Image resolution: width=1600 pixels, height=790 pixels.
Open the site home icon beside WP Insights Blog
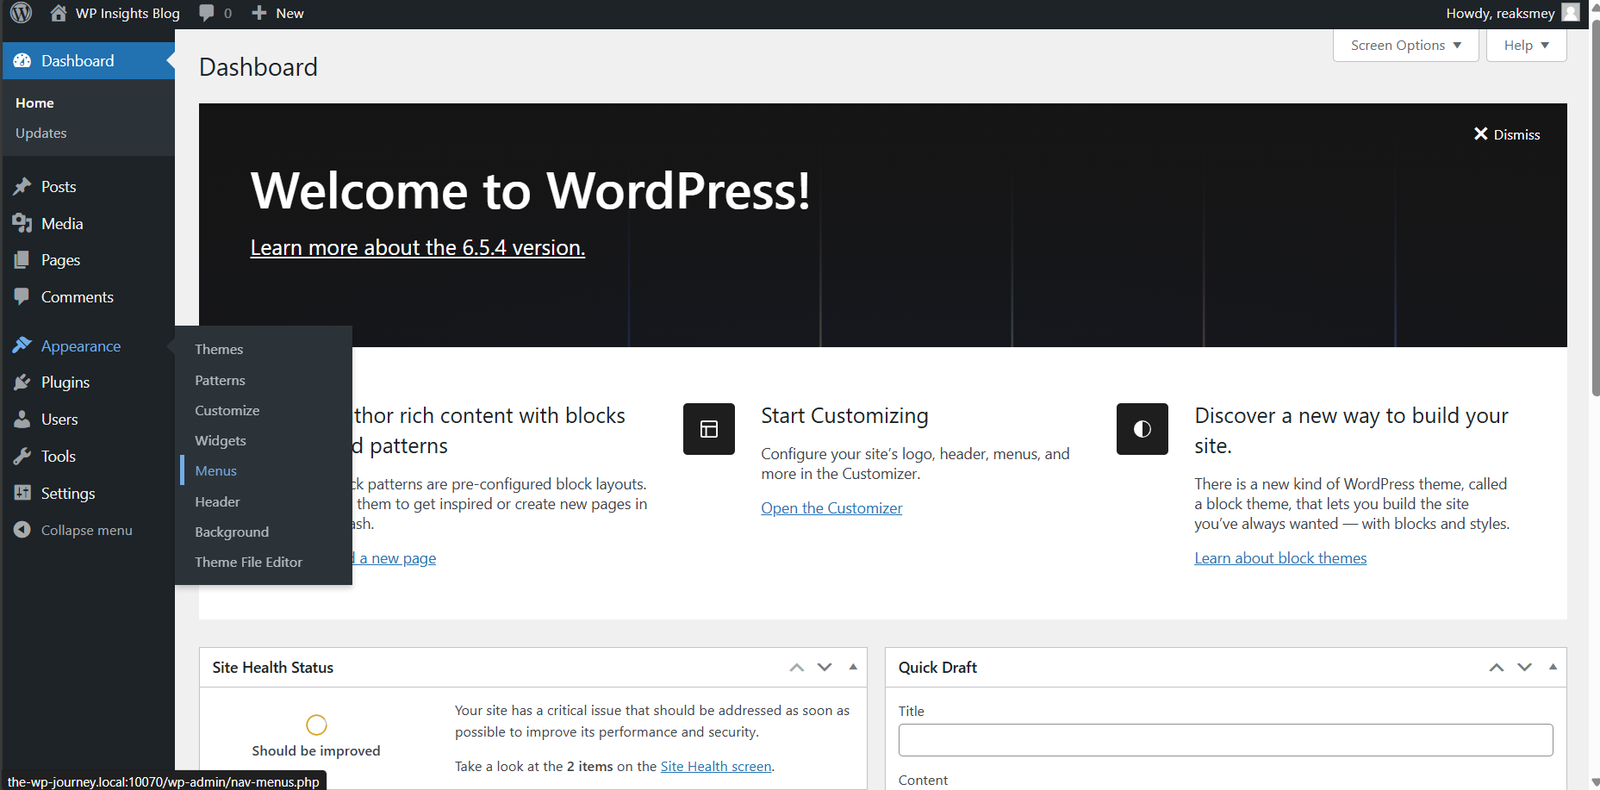pos(59,13)
